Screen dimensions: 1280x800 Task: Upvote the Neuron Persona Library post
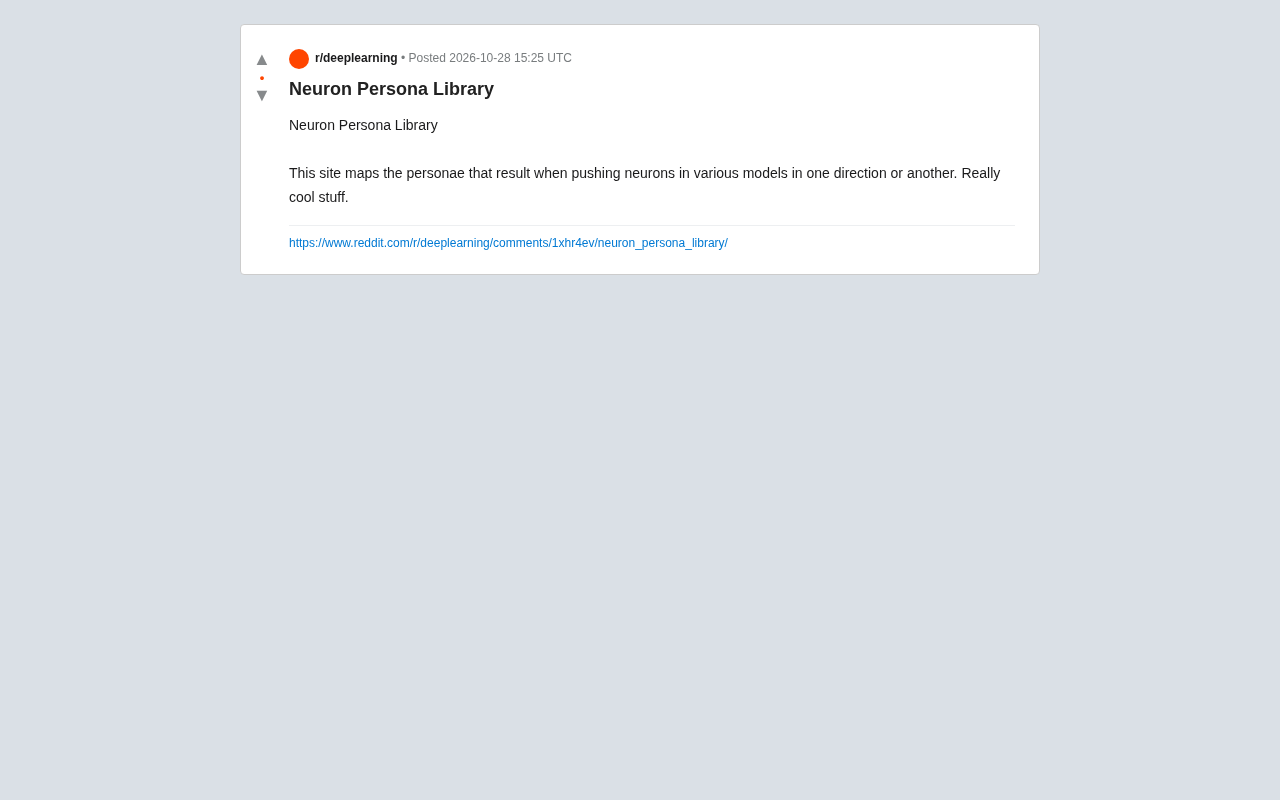(262, 60)
